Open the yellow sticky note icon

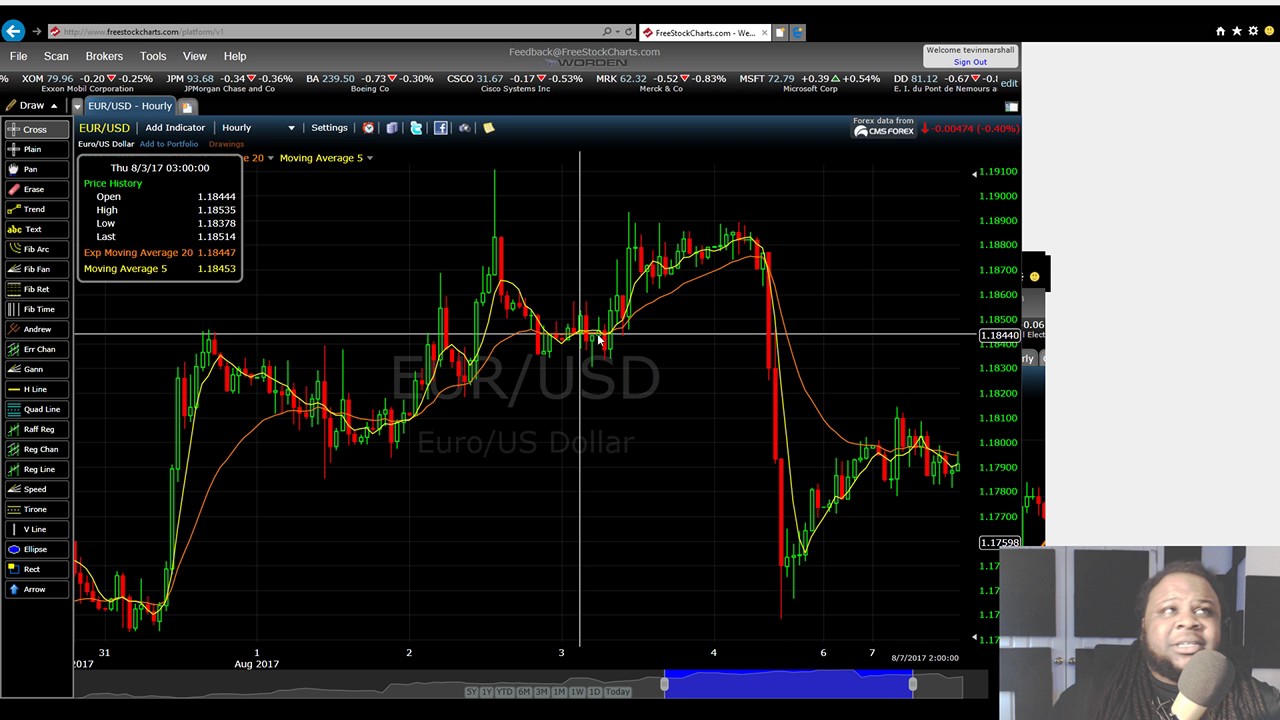[488, 128]
